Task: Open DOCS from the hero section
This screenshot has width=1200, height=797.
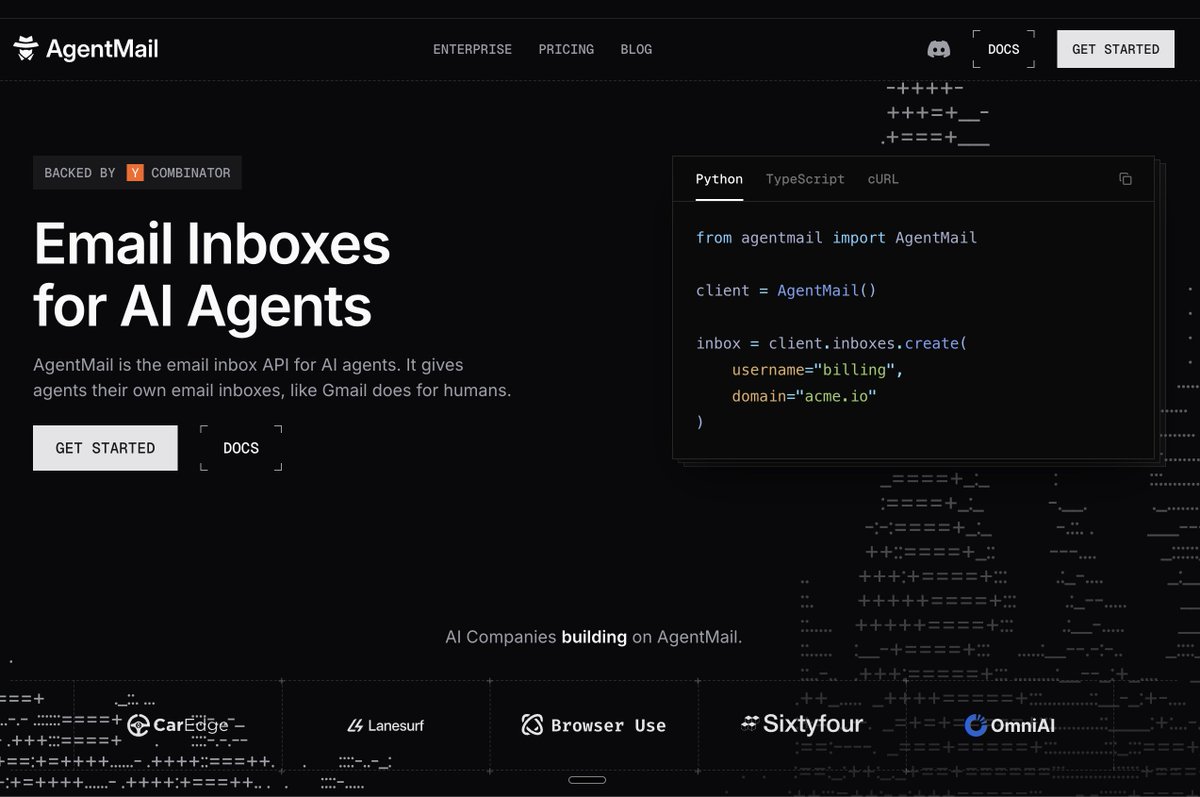Action: click(240, 447)
